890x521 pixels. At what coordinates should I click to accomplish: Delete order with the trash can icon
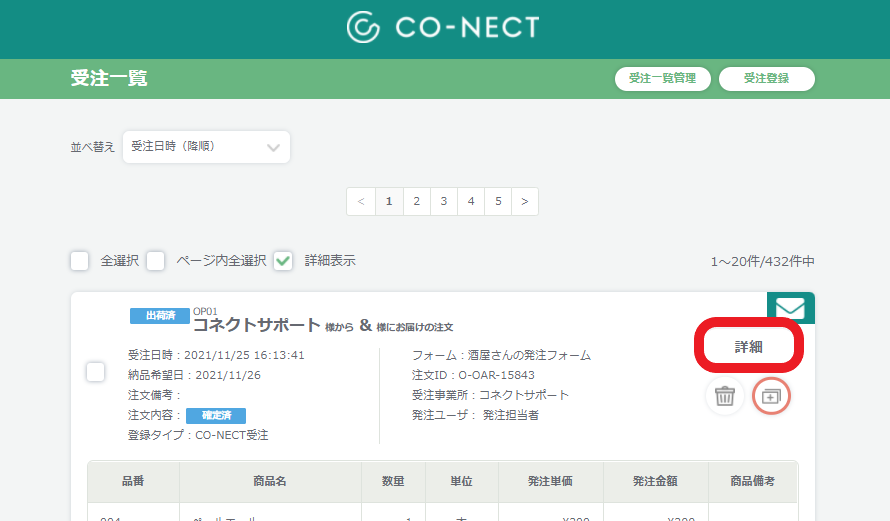(x=725, y=396)
